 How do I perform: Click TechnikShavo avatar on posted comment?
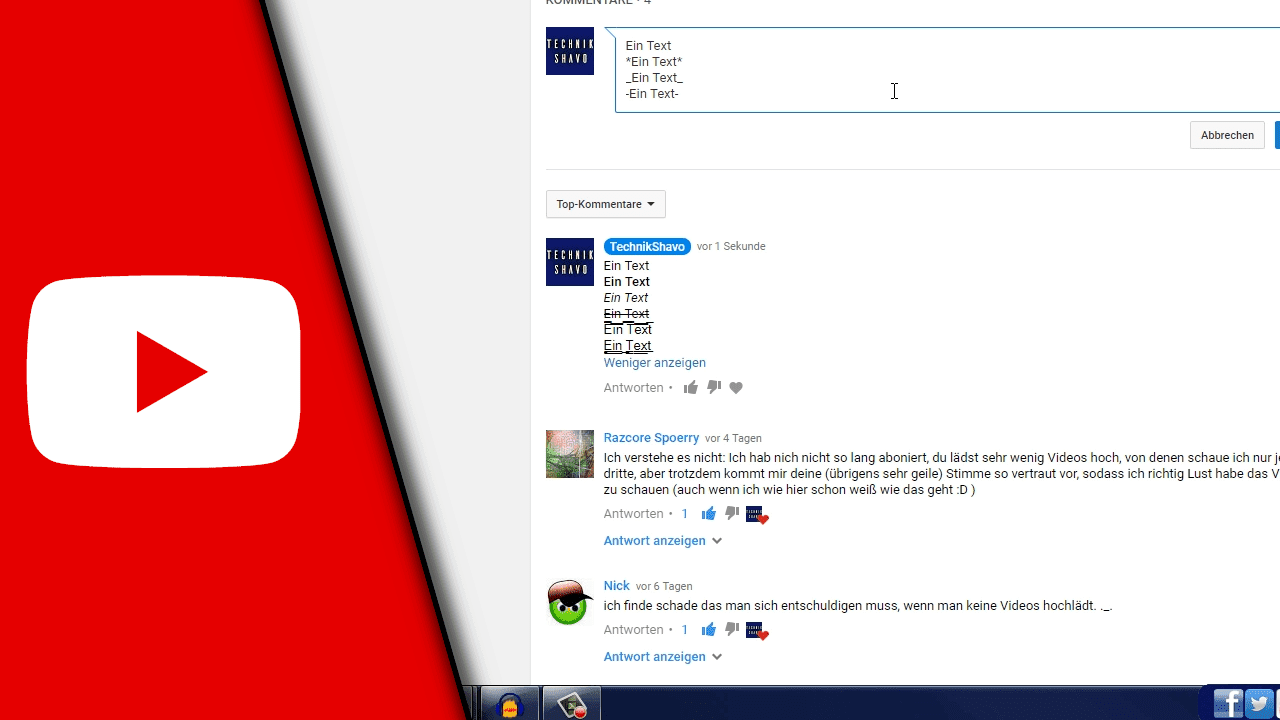pos(570,262)
